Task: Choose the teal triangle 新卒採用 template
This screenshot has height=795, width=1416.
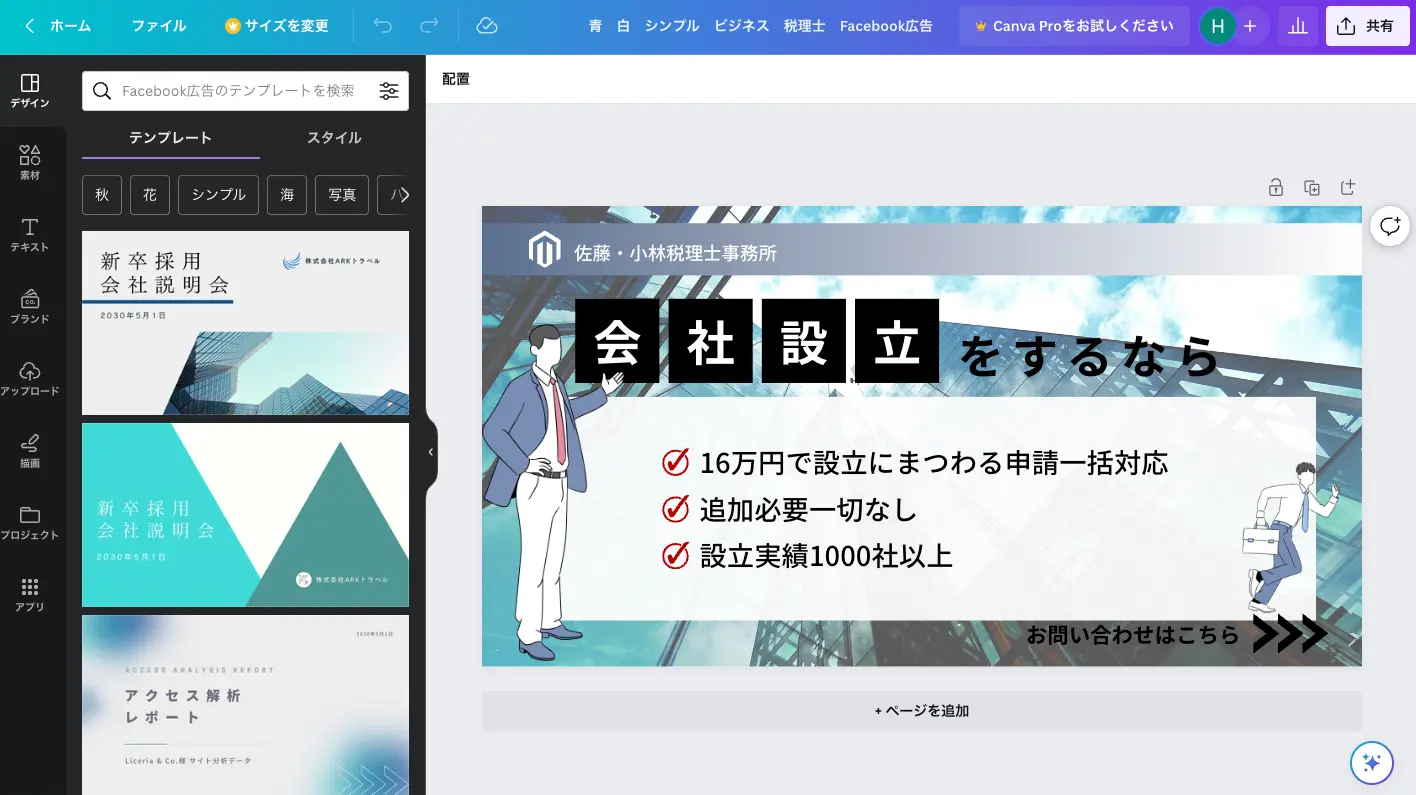Action: point(245,515)
